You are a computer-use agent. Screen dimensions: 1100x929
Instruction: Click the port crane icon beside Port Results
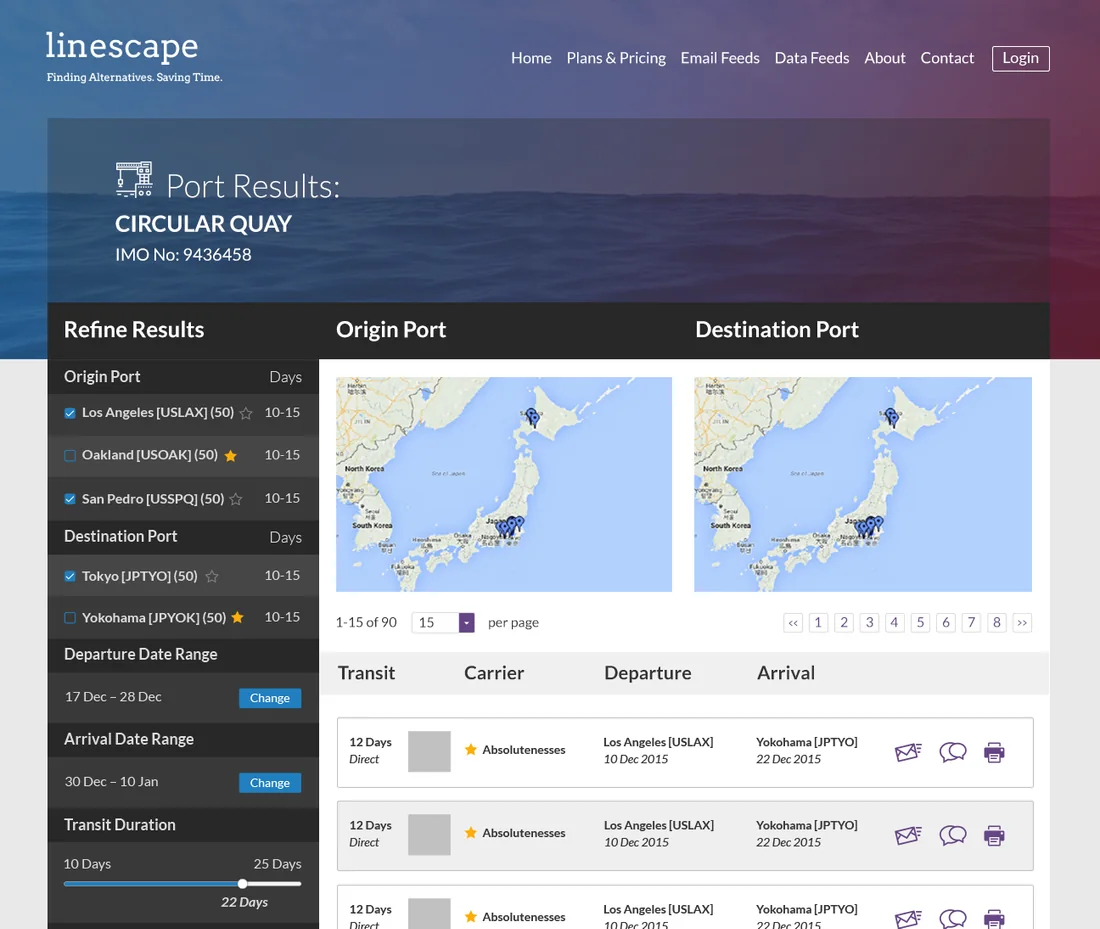tap(134, 180)
